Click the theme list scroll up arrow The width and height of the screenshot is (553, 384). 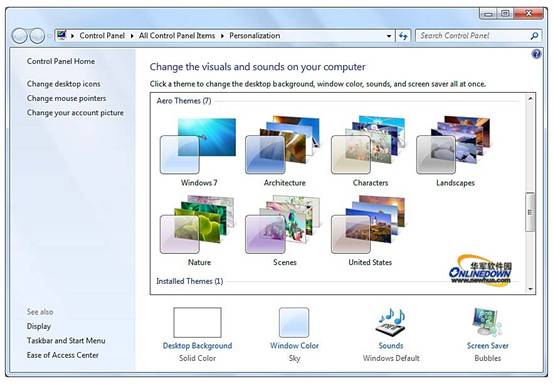(x=530, y=99)
